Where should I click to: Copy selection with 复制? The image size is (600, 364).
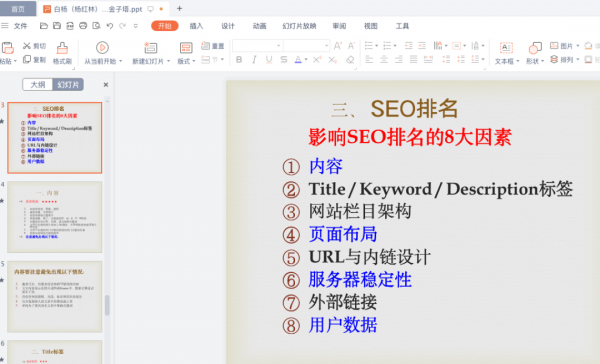pyautogui.click(x=34, y=60)
